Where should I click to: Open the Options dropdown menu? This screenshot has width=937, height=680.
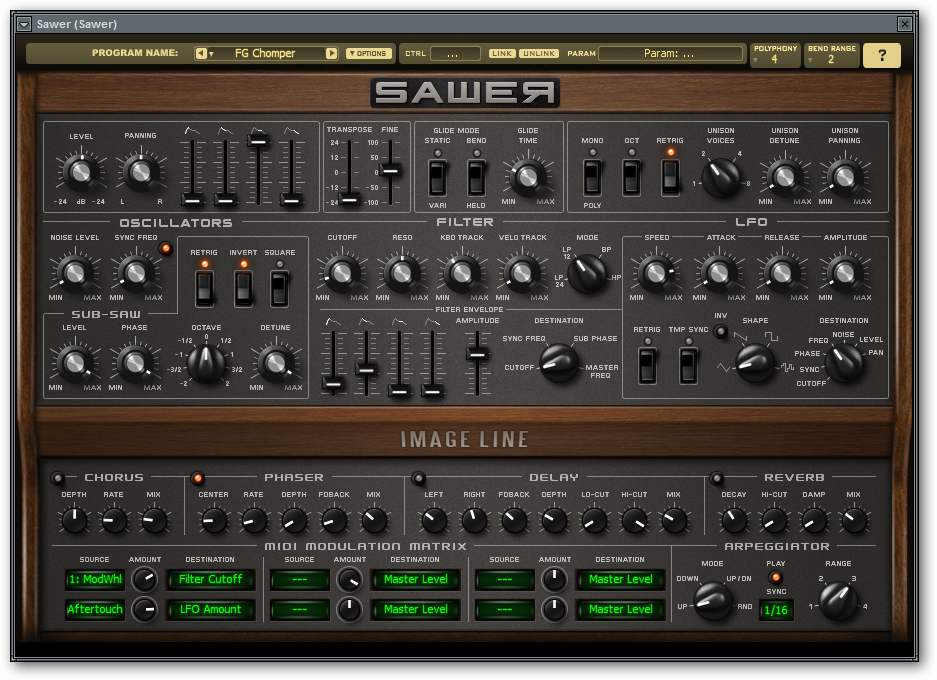pyautogui.click(x=369, y=54)
